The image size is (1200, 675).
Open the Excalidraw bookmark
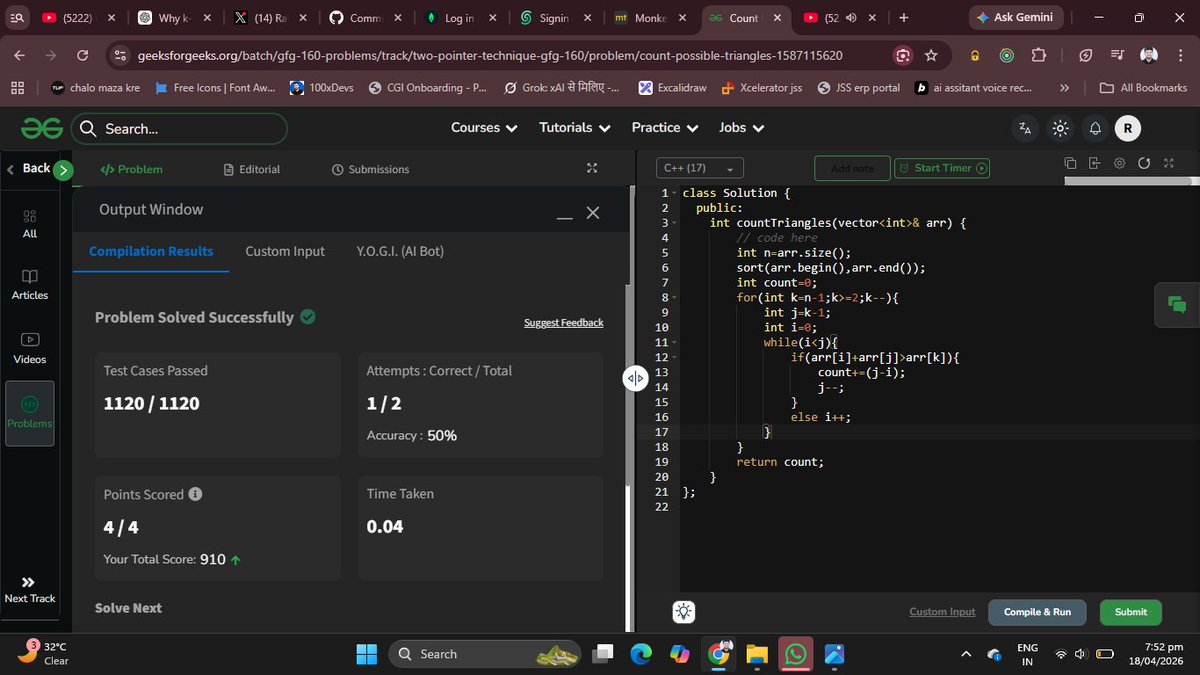click(x=672, y=88)
